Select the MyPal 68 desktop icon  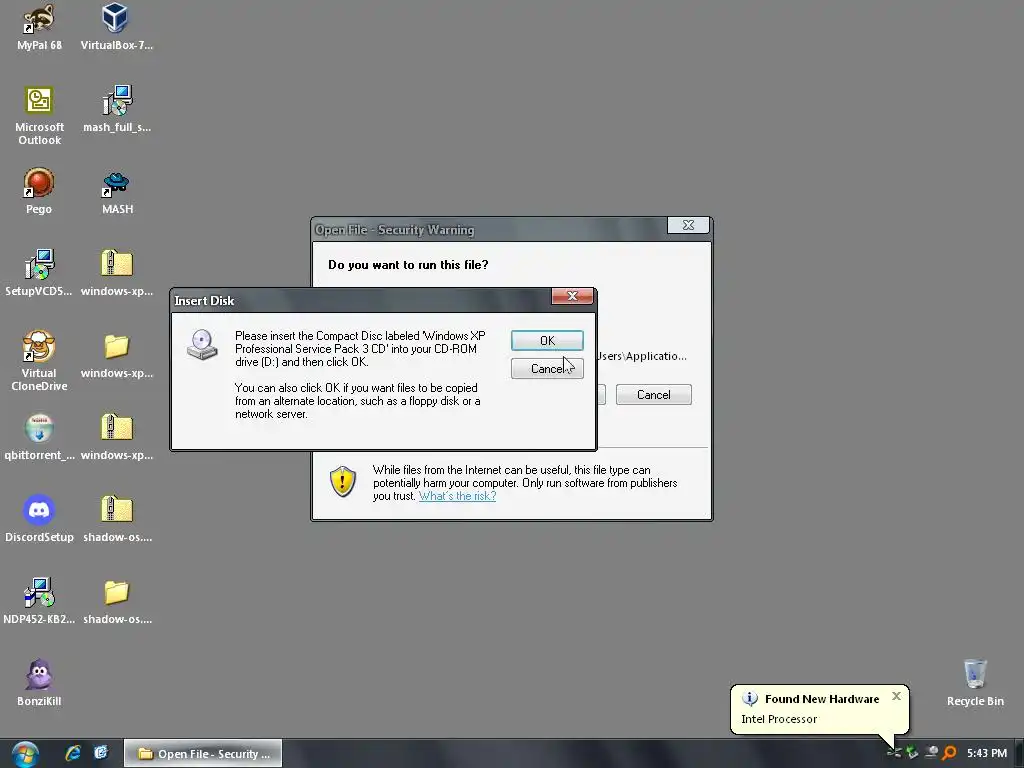click(x=39, y=27)
